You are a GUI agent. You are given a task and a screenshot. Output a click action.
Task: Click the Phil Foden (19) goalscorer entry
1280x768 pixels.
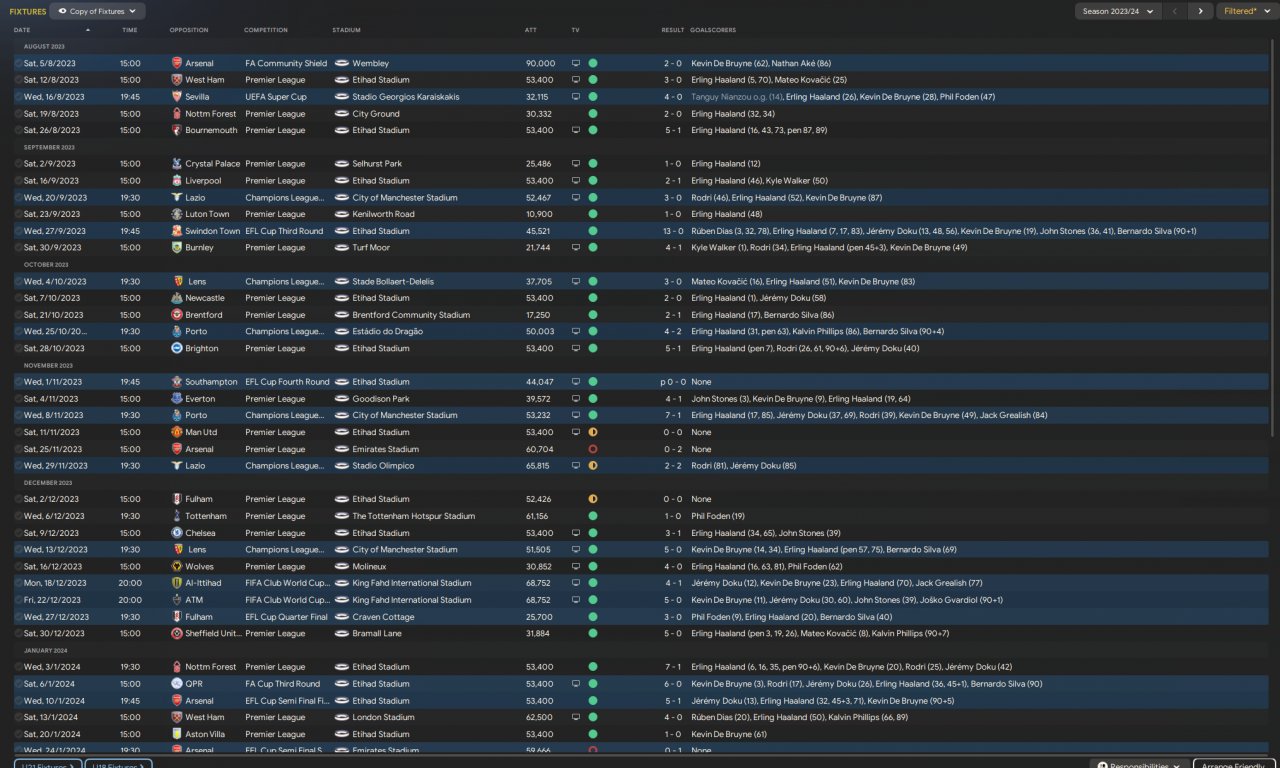point(717,516)
